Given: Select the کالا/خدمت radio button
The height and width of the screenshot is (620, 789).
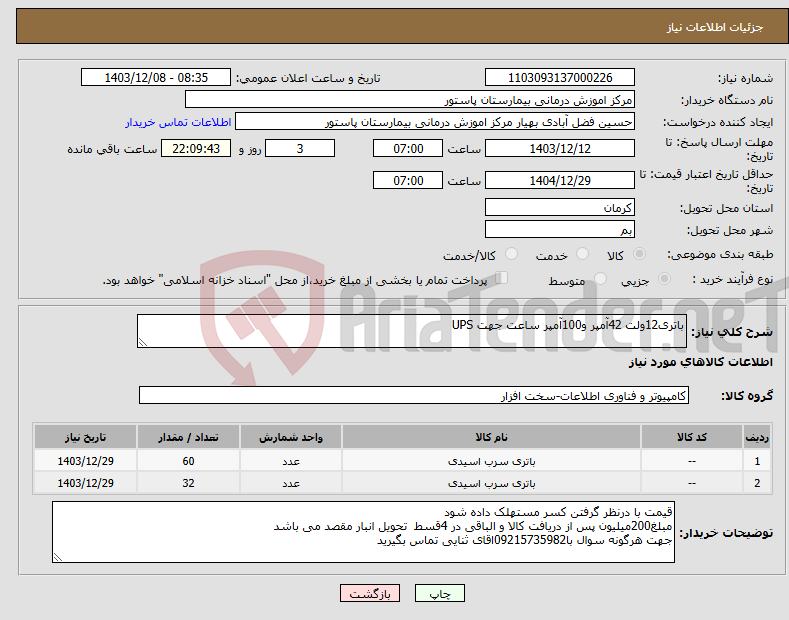Looking at the screenshot, I should (x=511, y=254).
